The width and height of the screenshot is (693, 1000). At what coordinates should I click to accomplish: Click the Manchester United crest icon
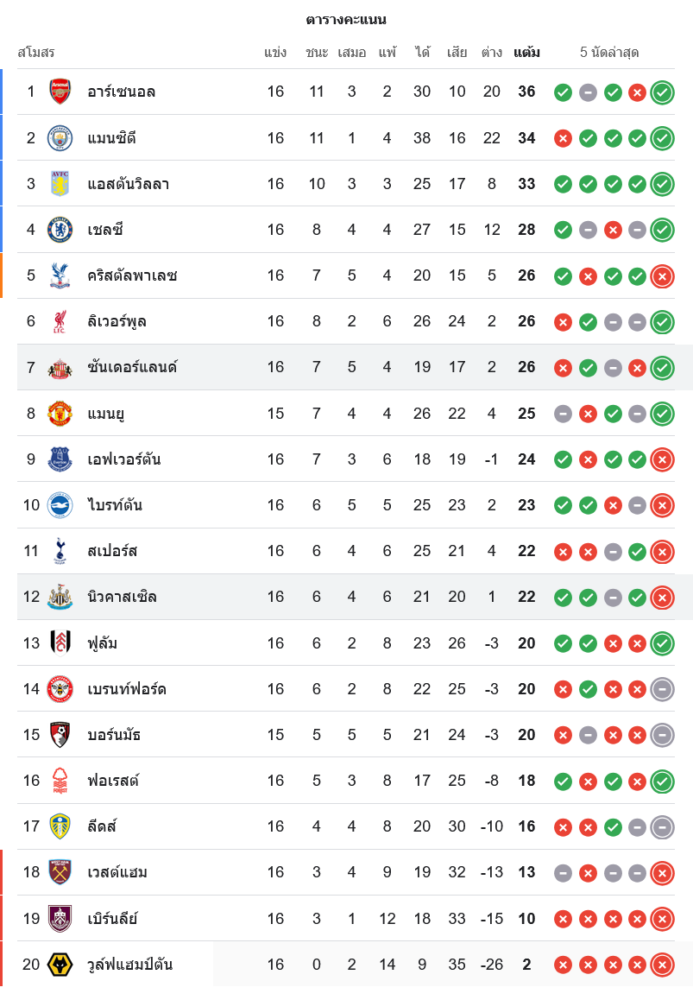[60, 414]
